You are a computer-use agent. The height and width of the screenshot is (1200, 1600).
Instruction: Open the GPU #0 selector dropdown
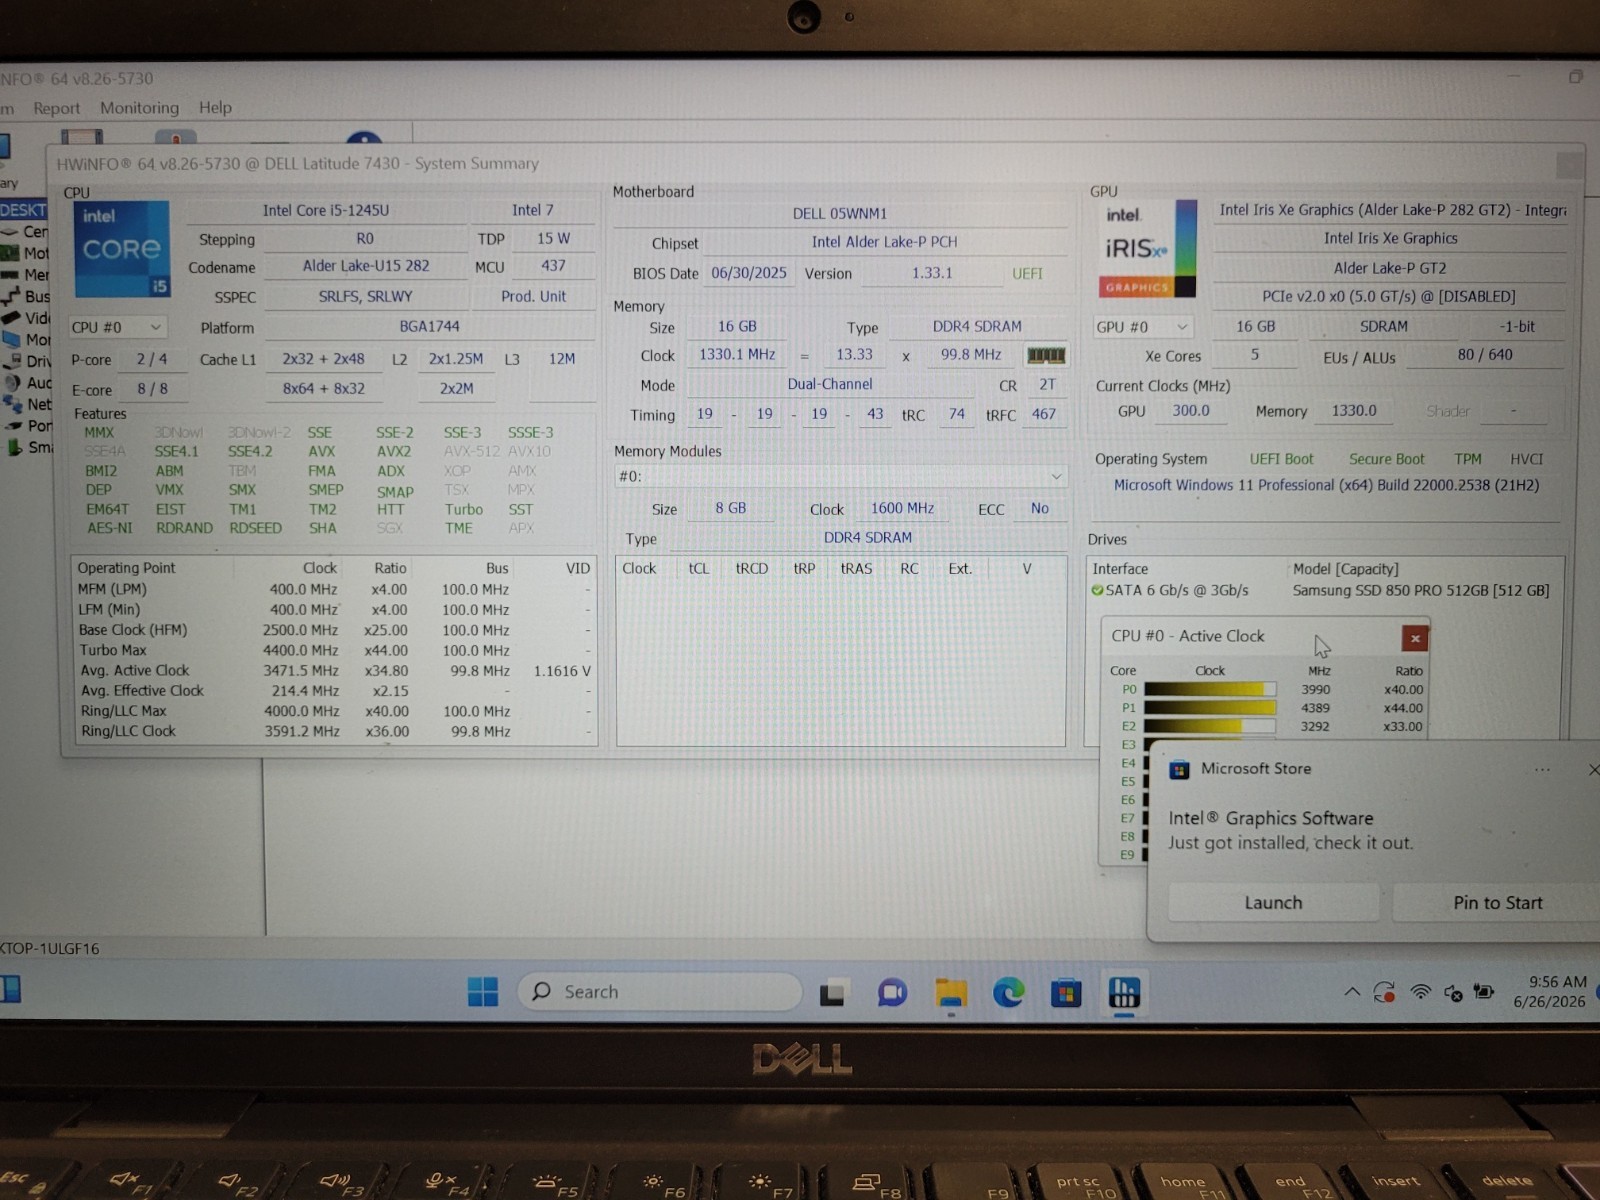1144,327
